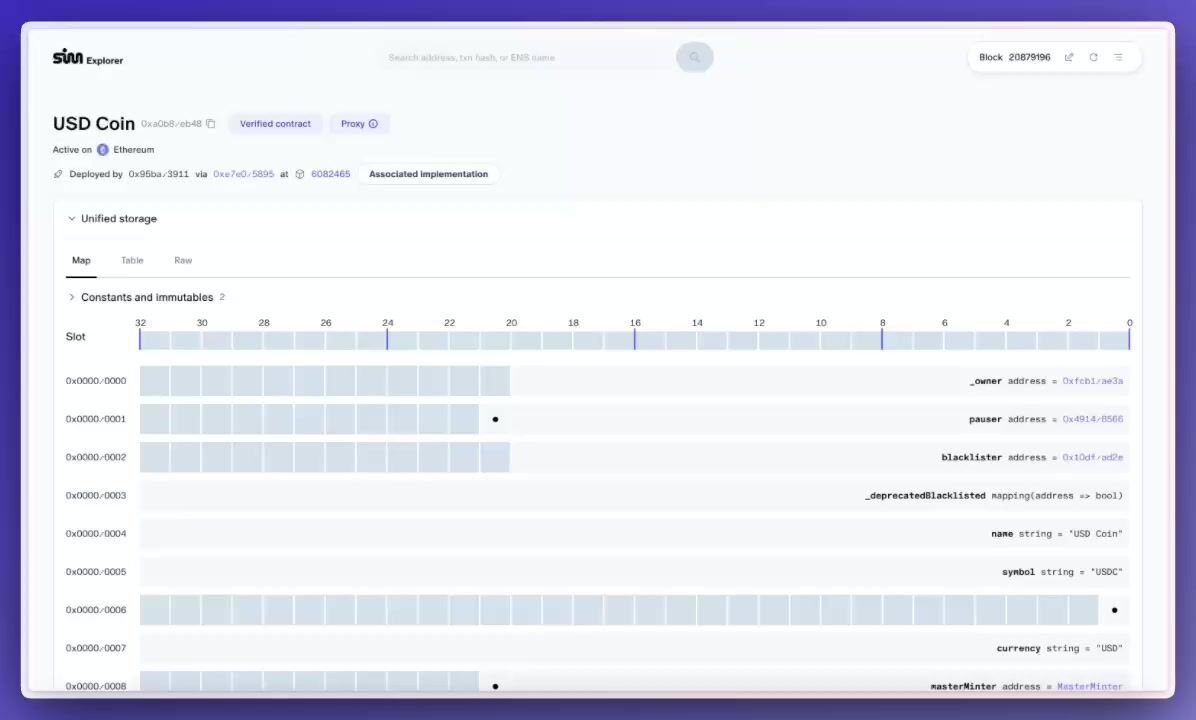The image size is (1196, 720).
Task: Click the block cube icon near 6082465
Action: [x=300, y=174]
